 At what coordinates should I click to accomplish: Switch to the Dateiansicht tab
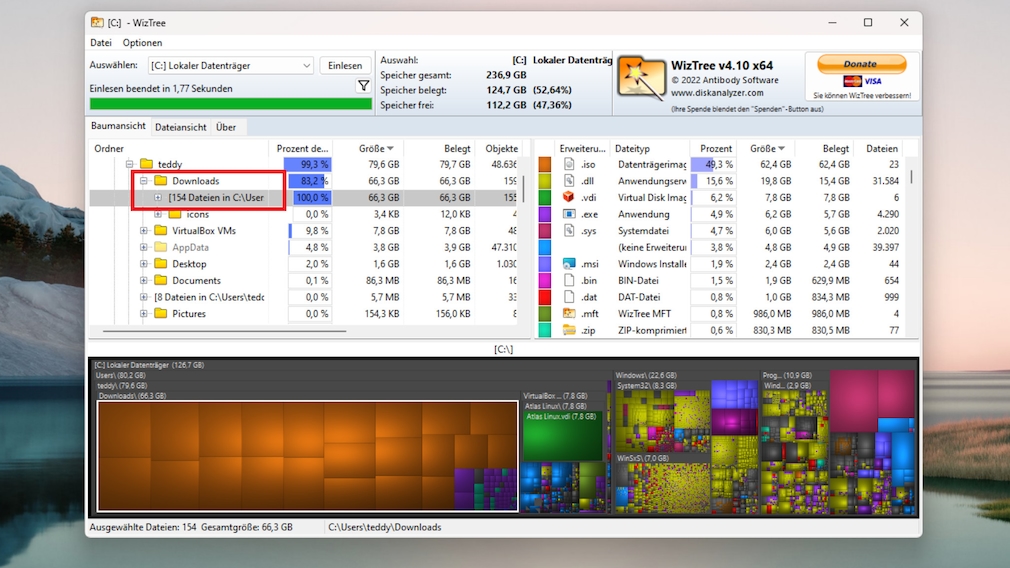(x=181, y=127)
